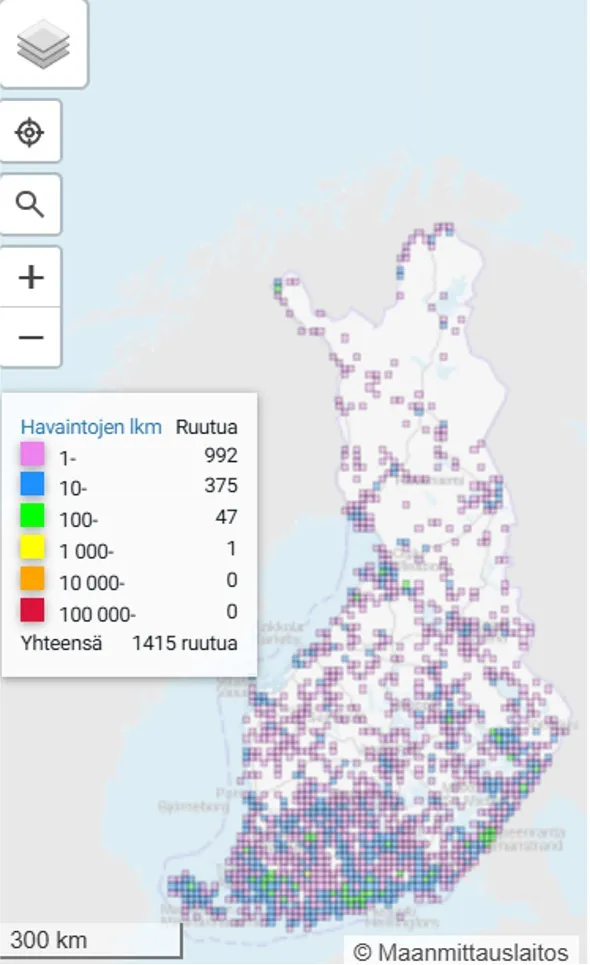The width and height of the screenshot is (590, 965).
Task: Click the Havaintojen lkm legend heading
Action: [91, 426]
